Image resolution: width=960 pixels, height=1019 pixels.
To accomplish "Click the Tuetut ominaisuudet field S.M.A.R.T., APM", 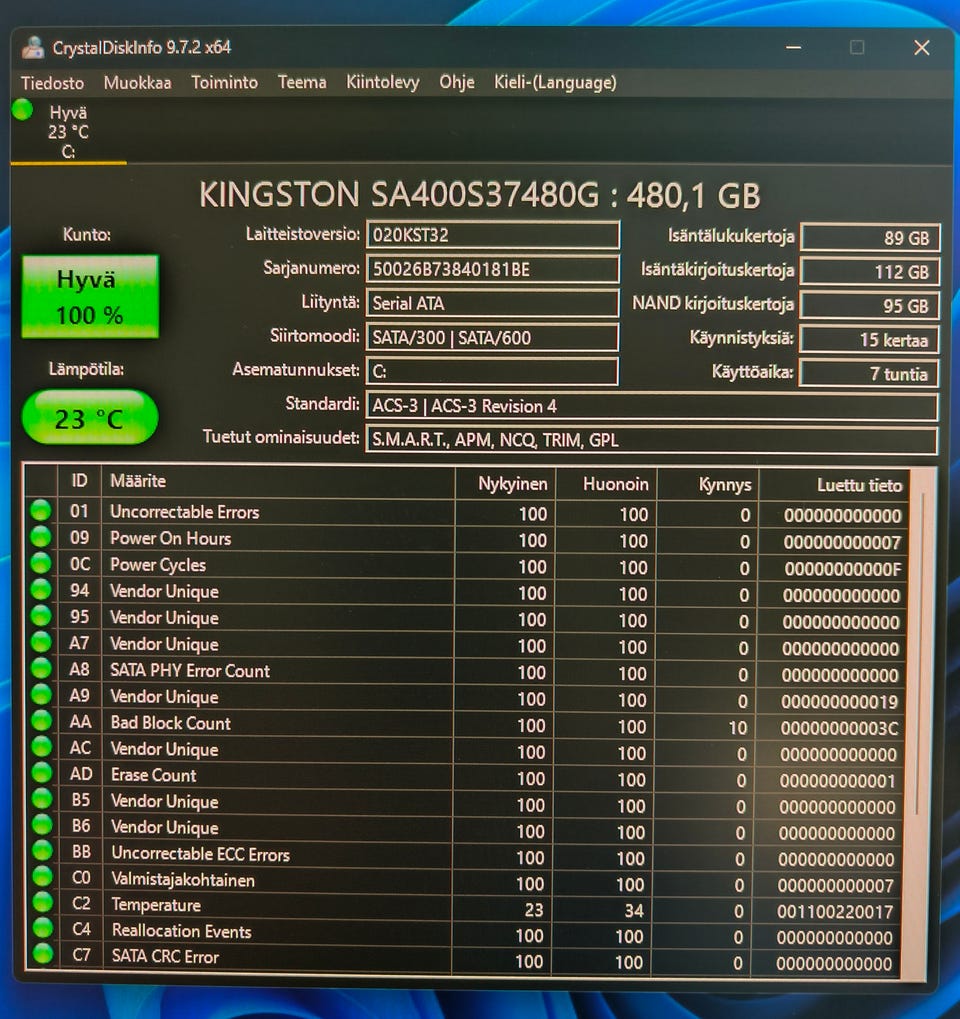I will pos(651,440).
